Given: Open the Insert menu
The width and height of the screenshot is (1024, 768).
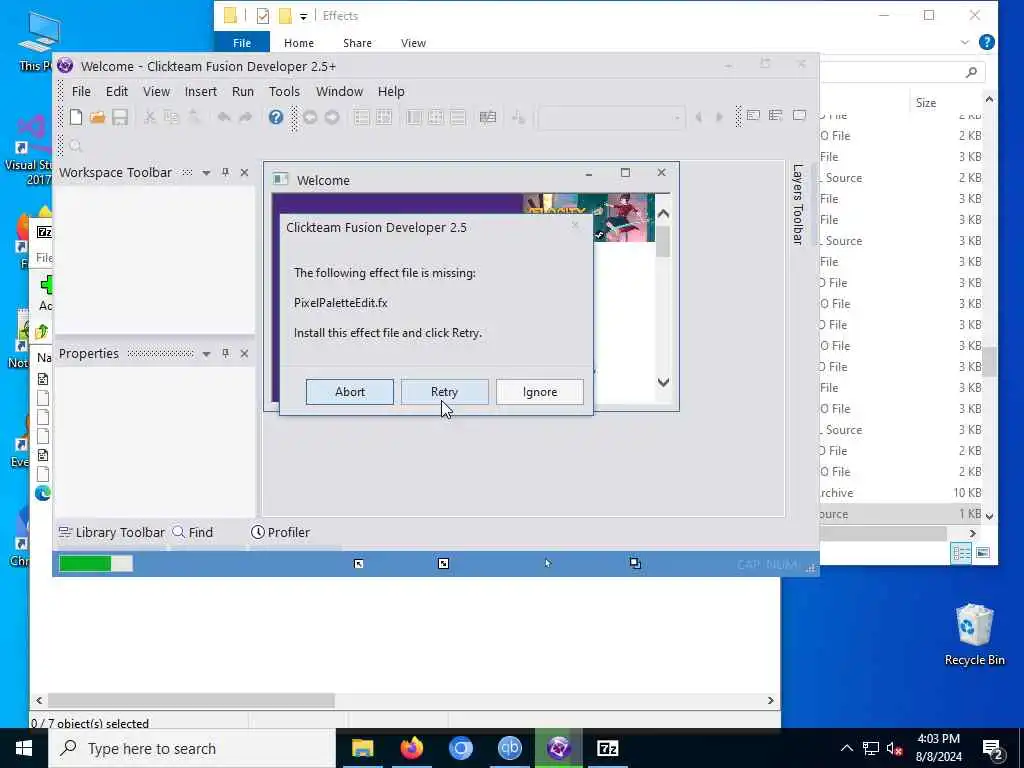Looking at the screenshot, I should (x=200, y=91).
